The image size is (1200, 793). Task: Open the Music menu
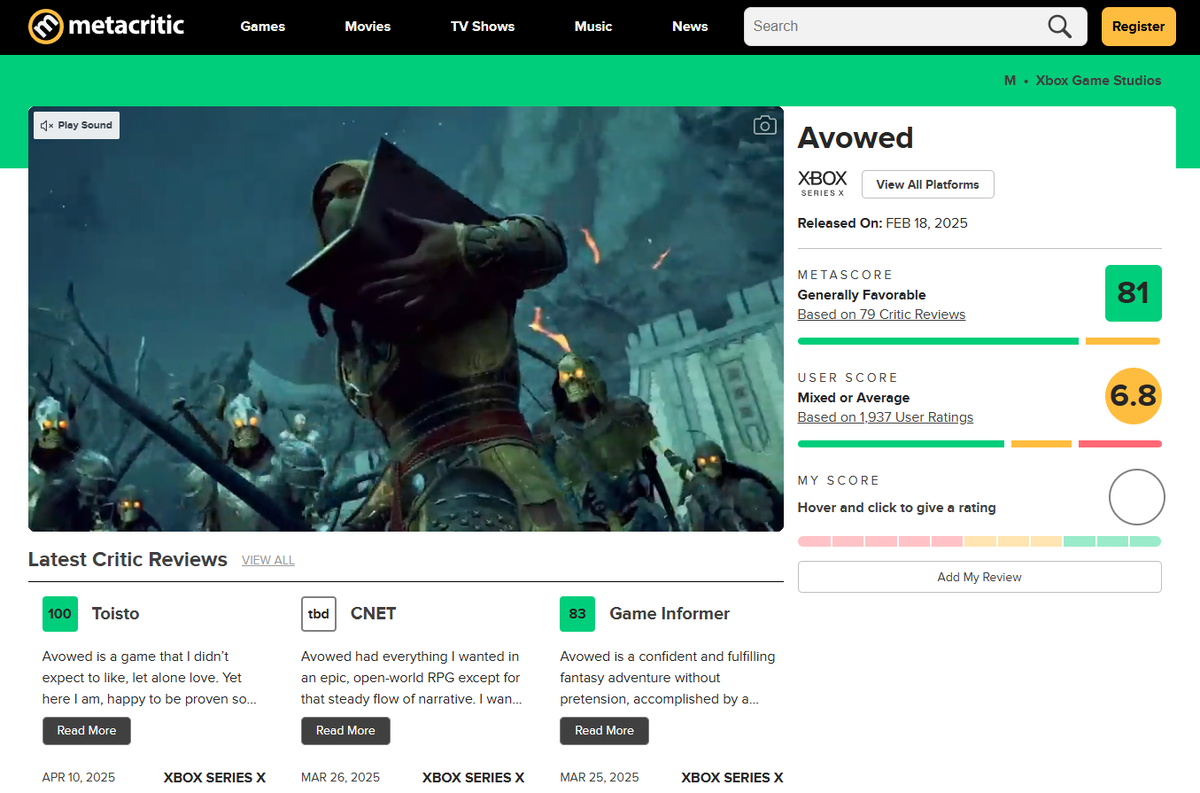point(593,27)
